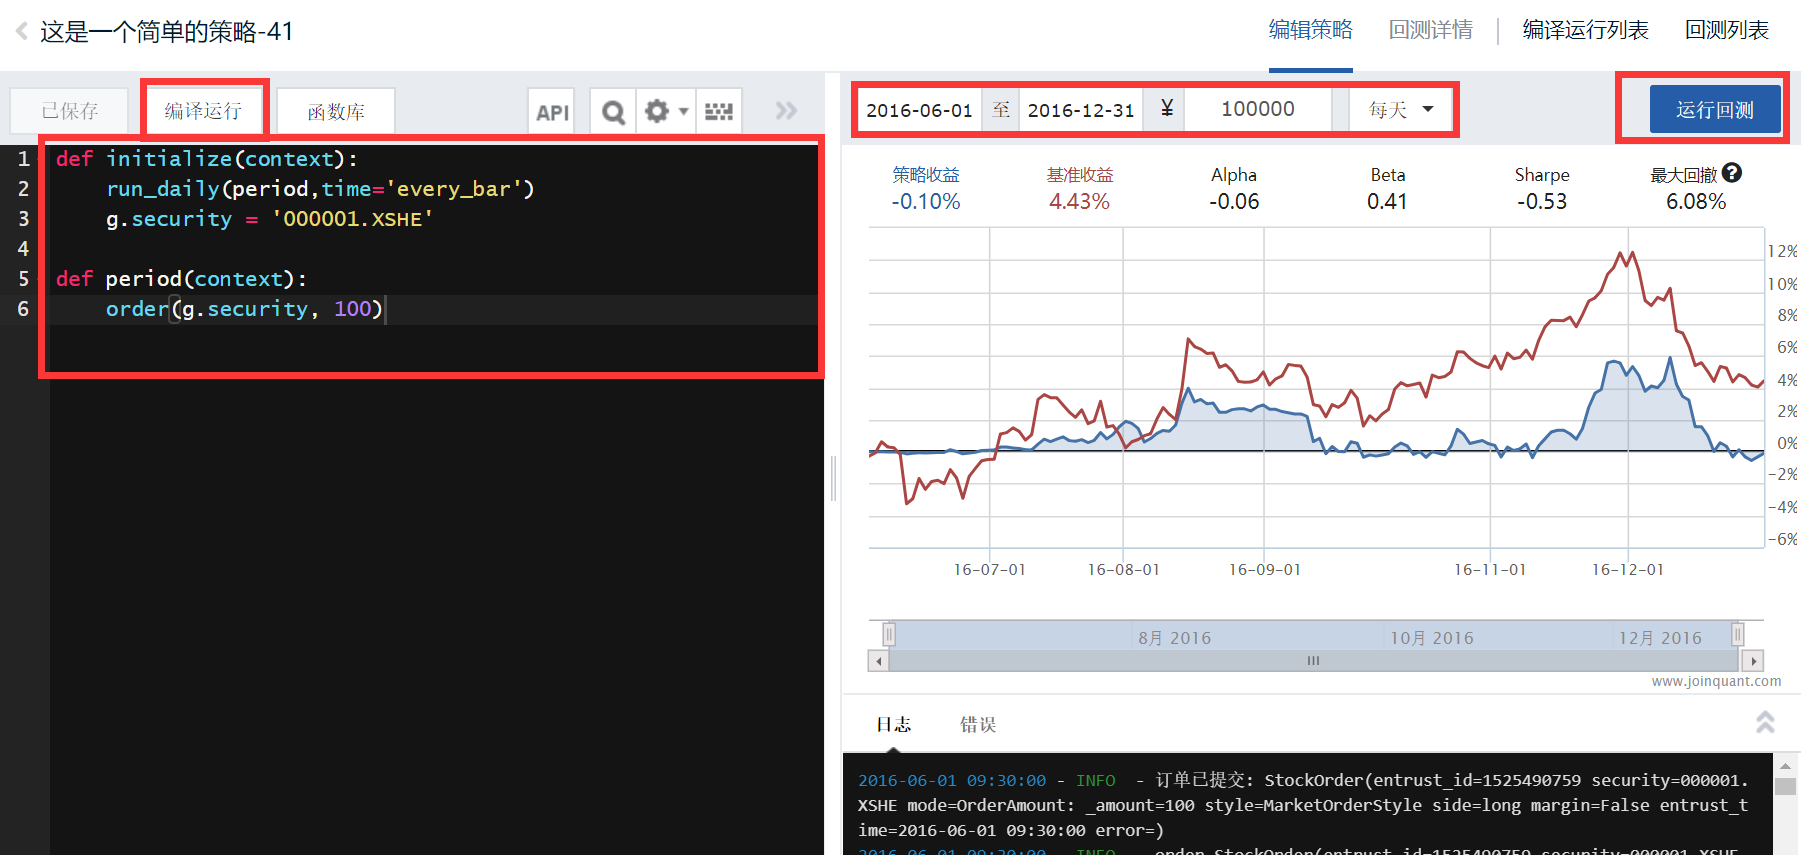The image size is (1801, 855).
Task: Click code line with run_daily call
Action: click(320, 189)
